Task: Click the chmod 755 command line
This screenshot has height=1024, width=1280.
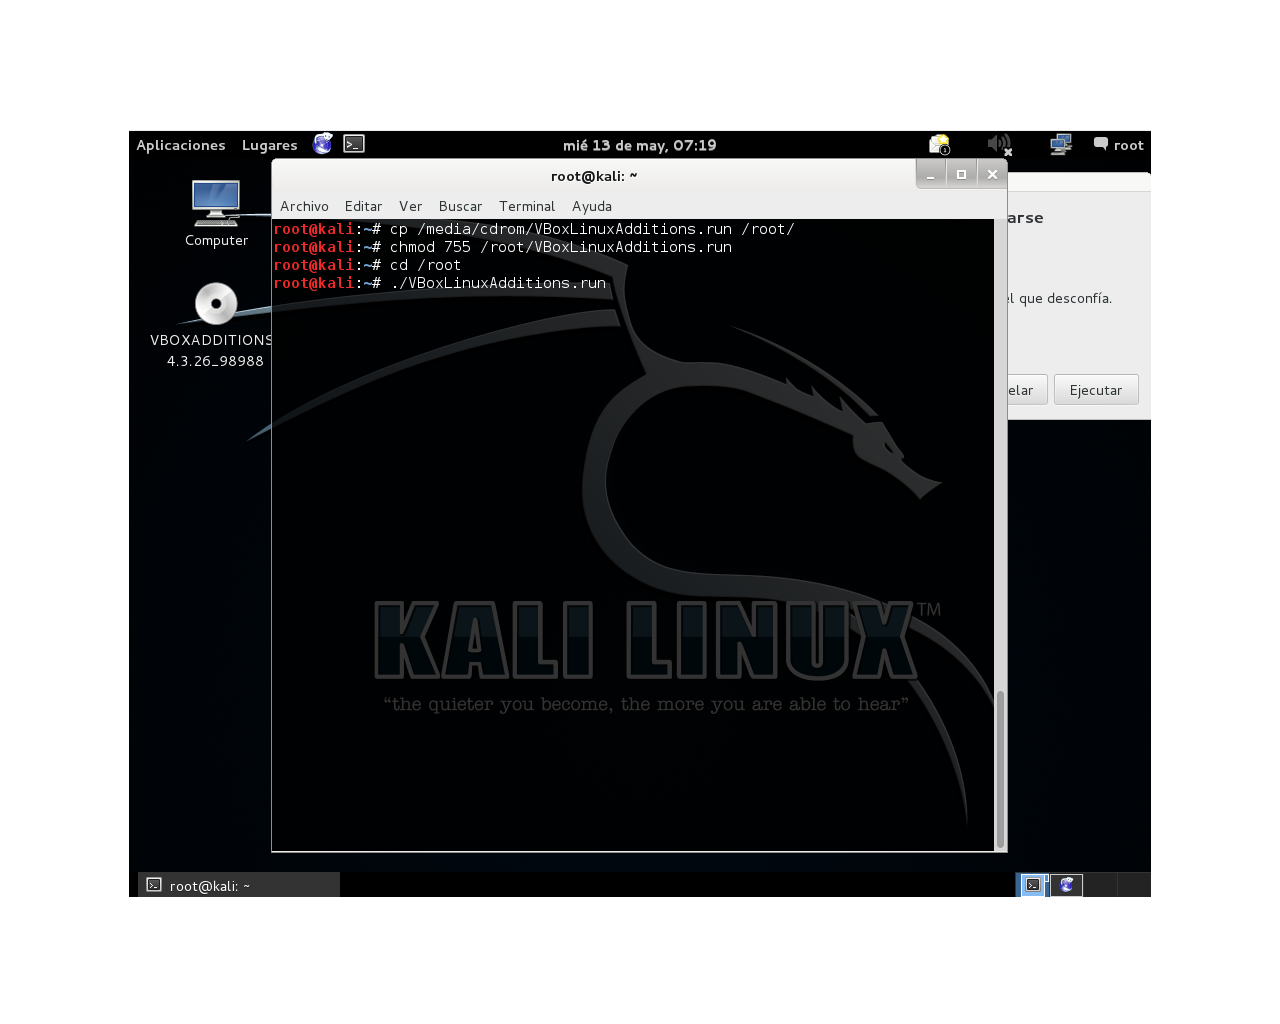Action: tap(502, 247)
